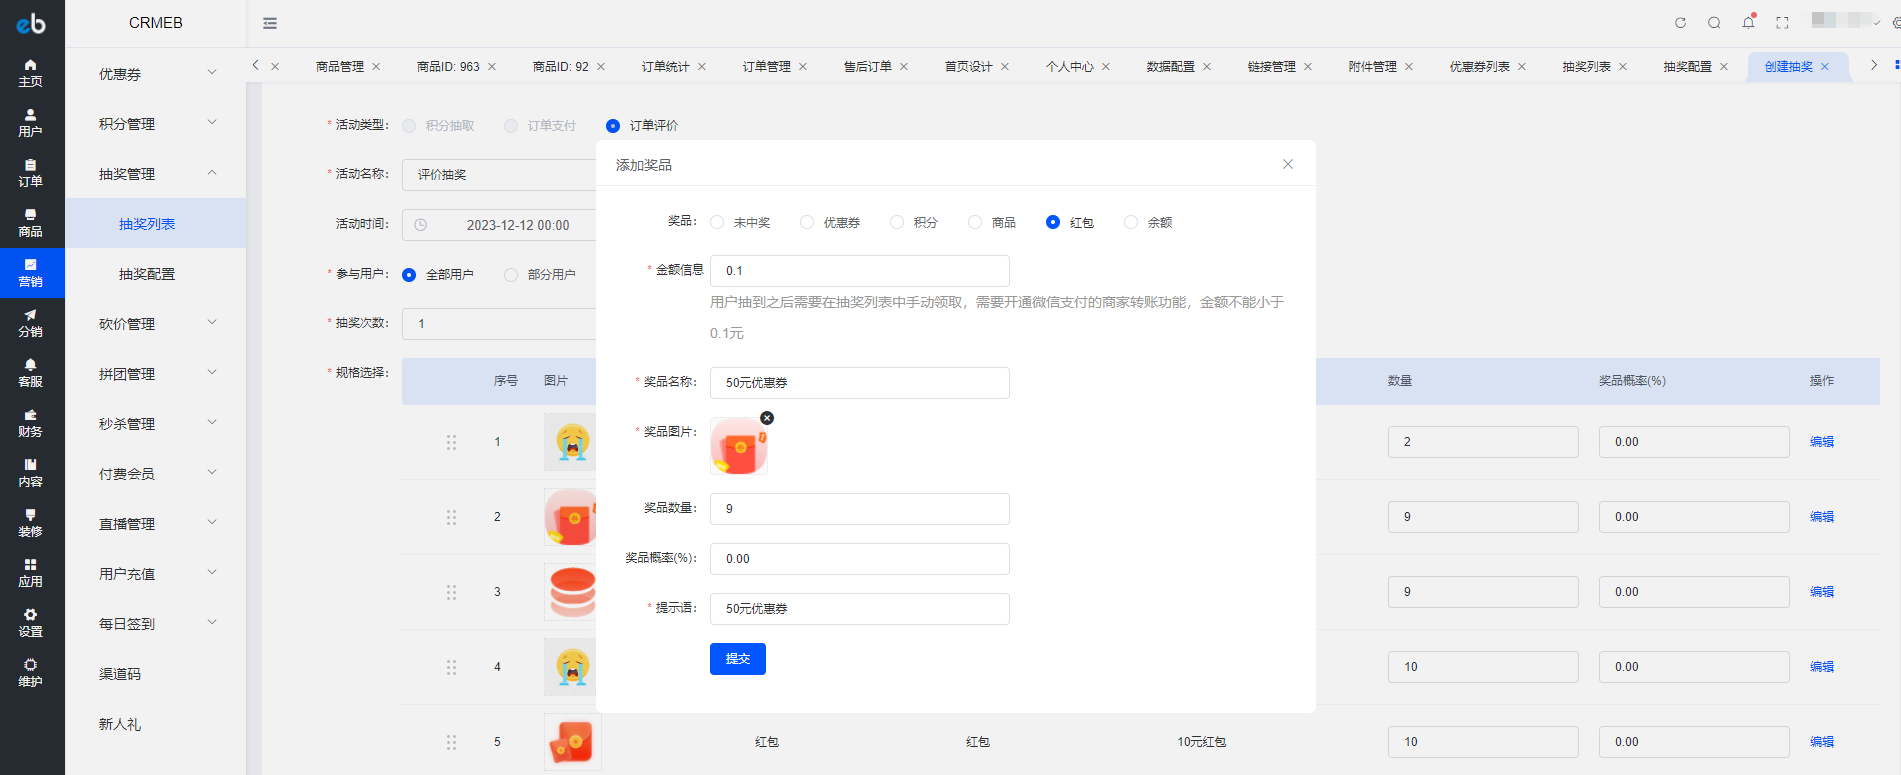1901x775 pixels.
Task: Open the 装修 sidebar section
Action: 31,523
